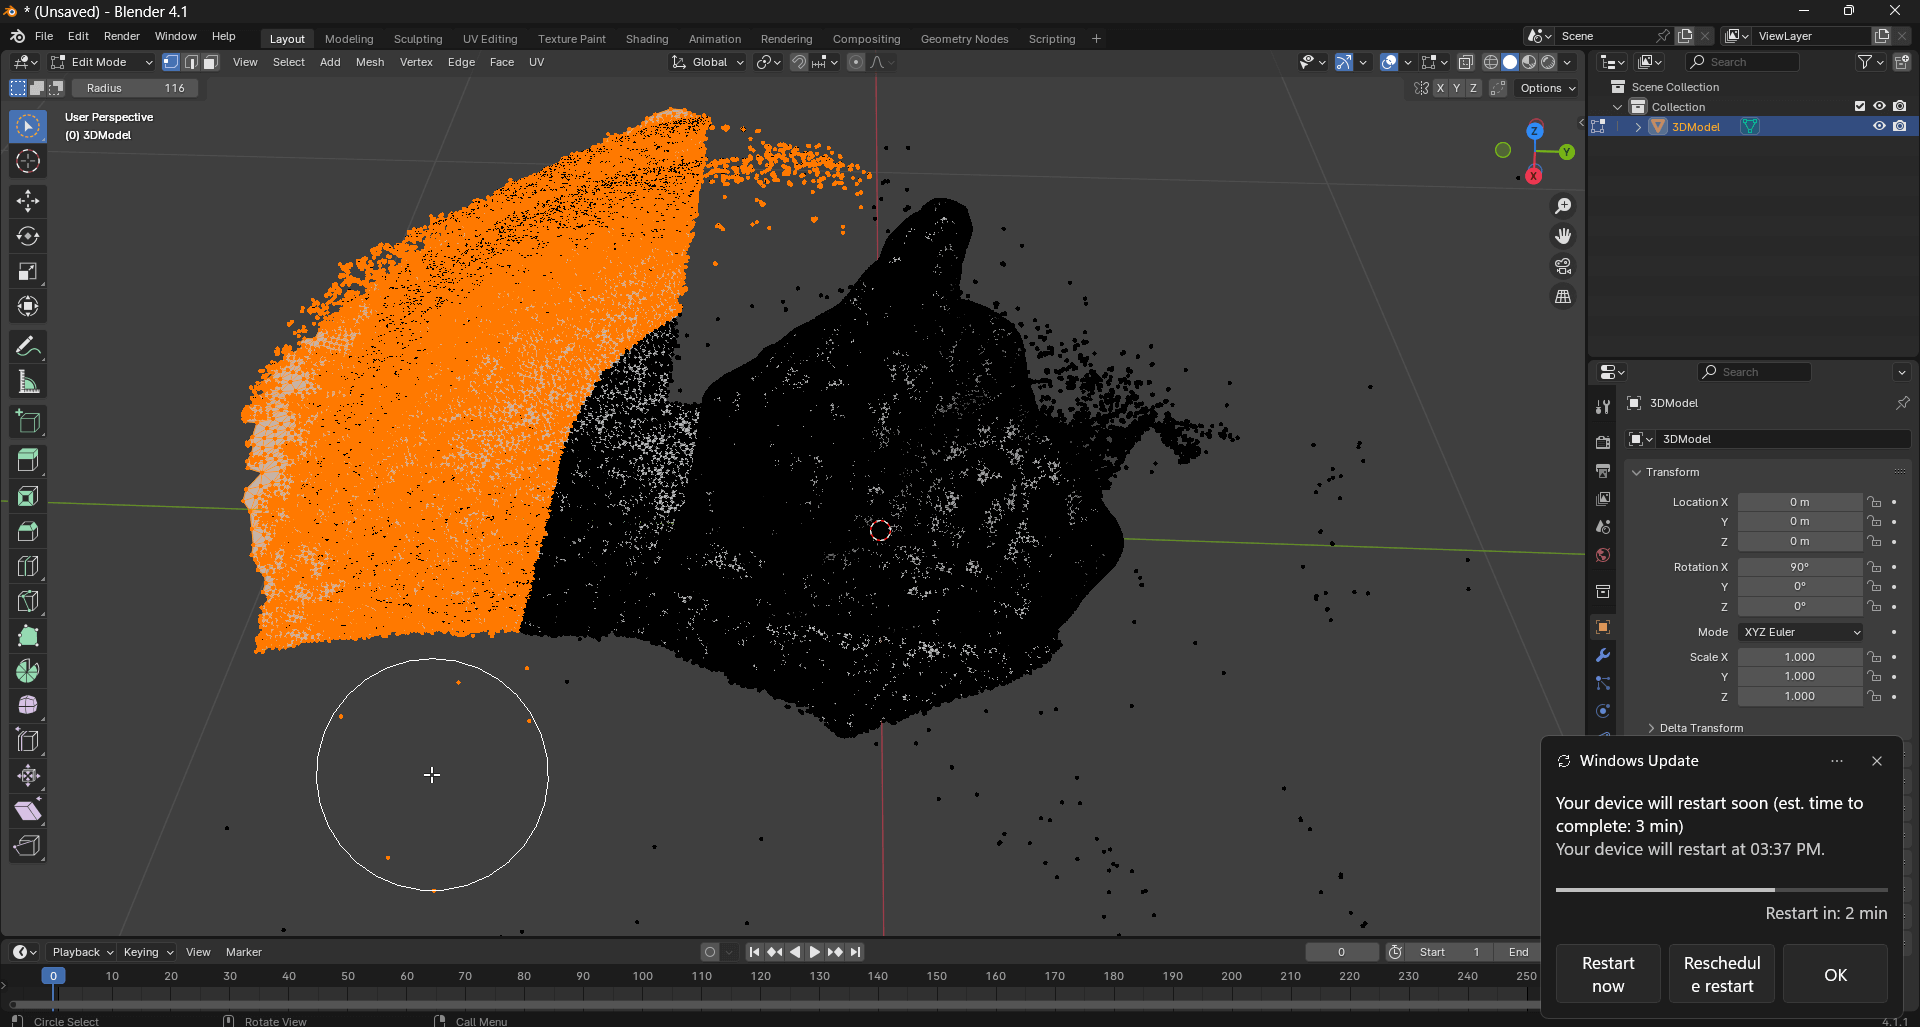1920x1027 pixels.
Task: Select the Move tool
Action: [28, 201]
